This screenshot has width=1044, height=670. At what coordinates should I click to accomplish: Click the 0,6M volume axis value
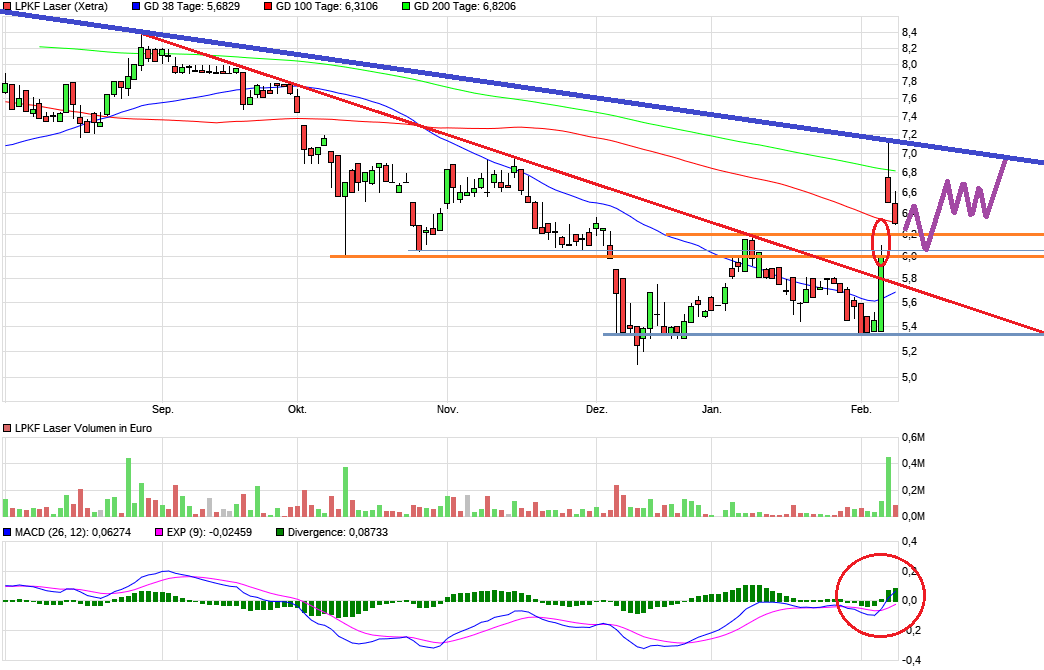[914, 438]
